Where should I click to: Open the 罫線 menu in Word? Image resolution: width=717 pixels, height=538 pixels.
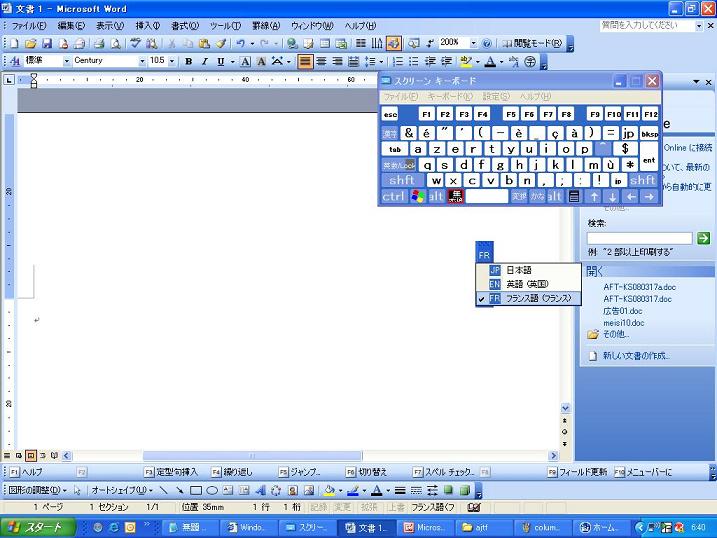click(x=266, y=26)
